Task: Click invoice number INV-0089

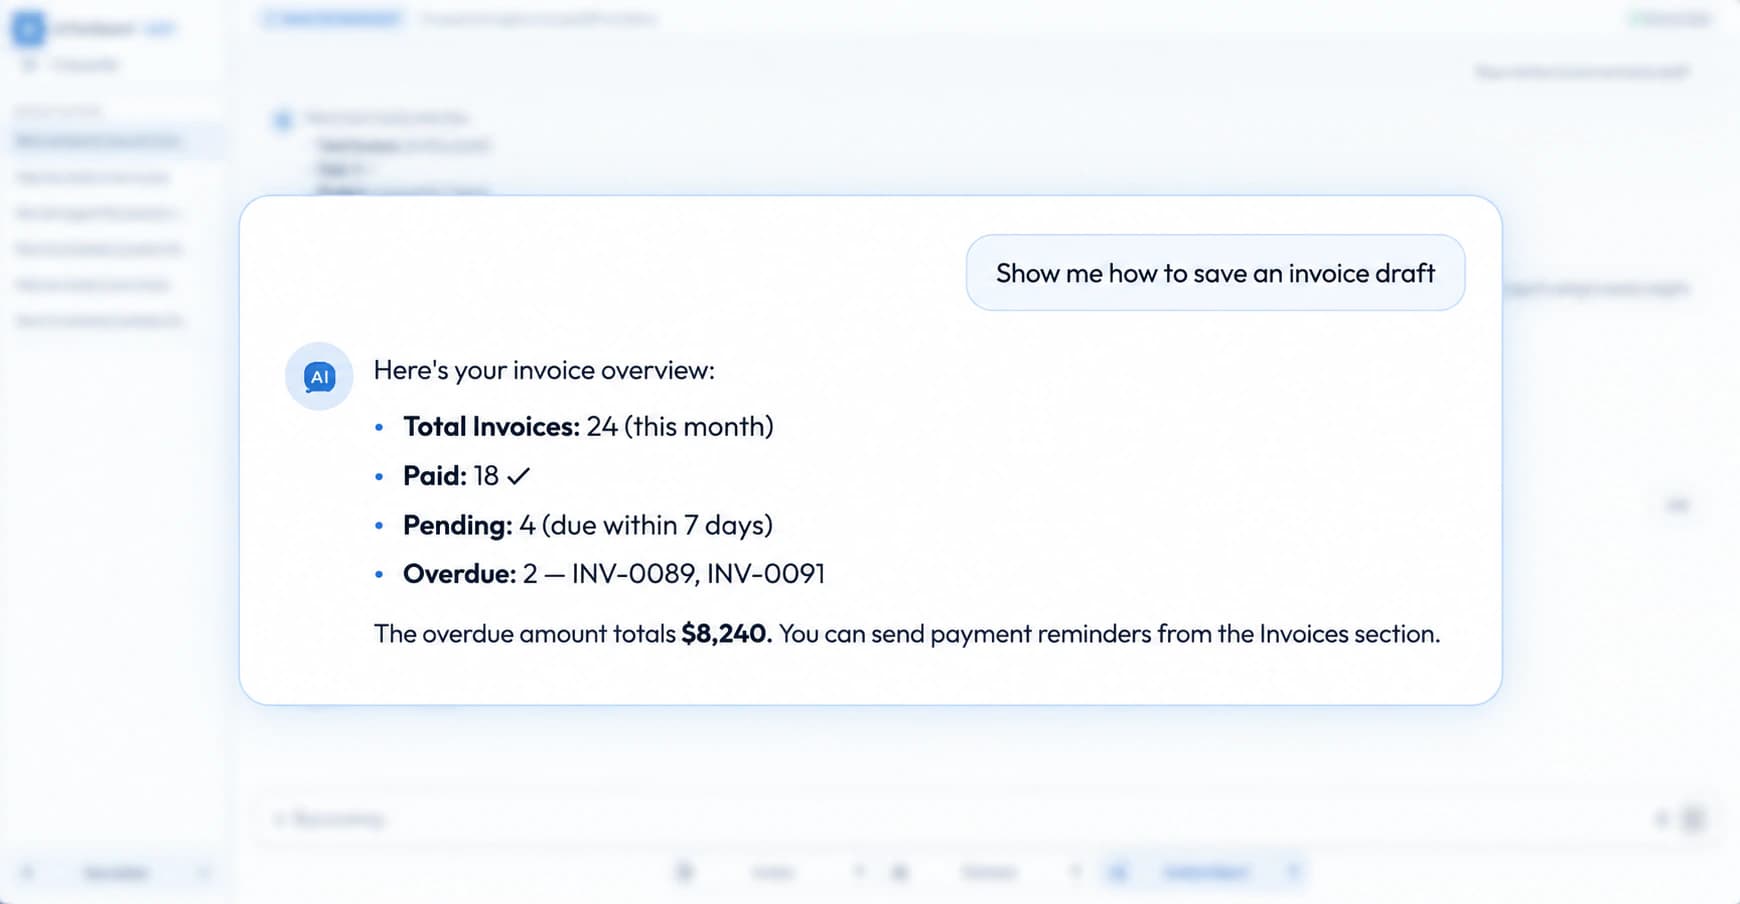Action: point(633,574)
